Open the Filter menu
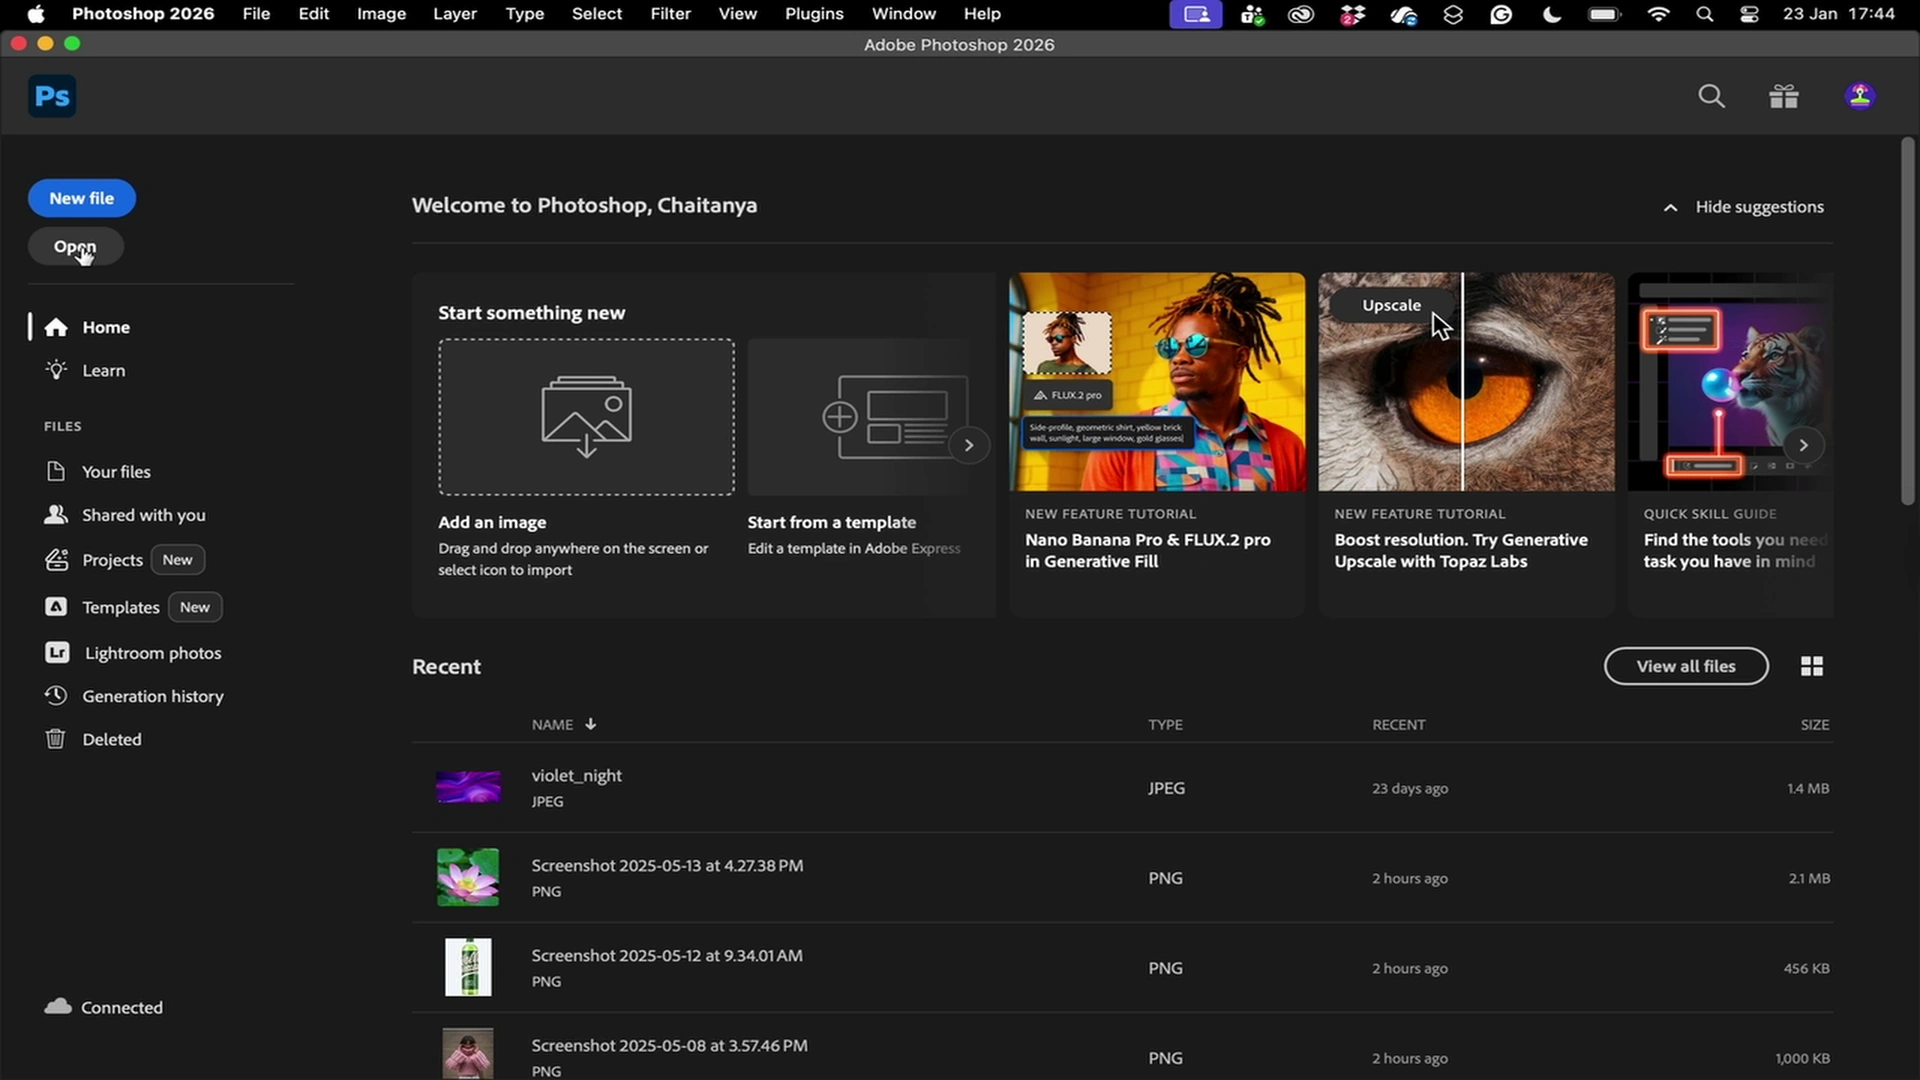The image size is (1920, 1080). [670, 14]
